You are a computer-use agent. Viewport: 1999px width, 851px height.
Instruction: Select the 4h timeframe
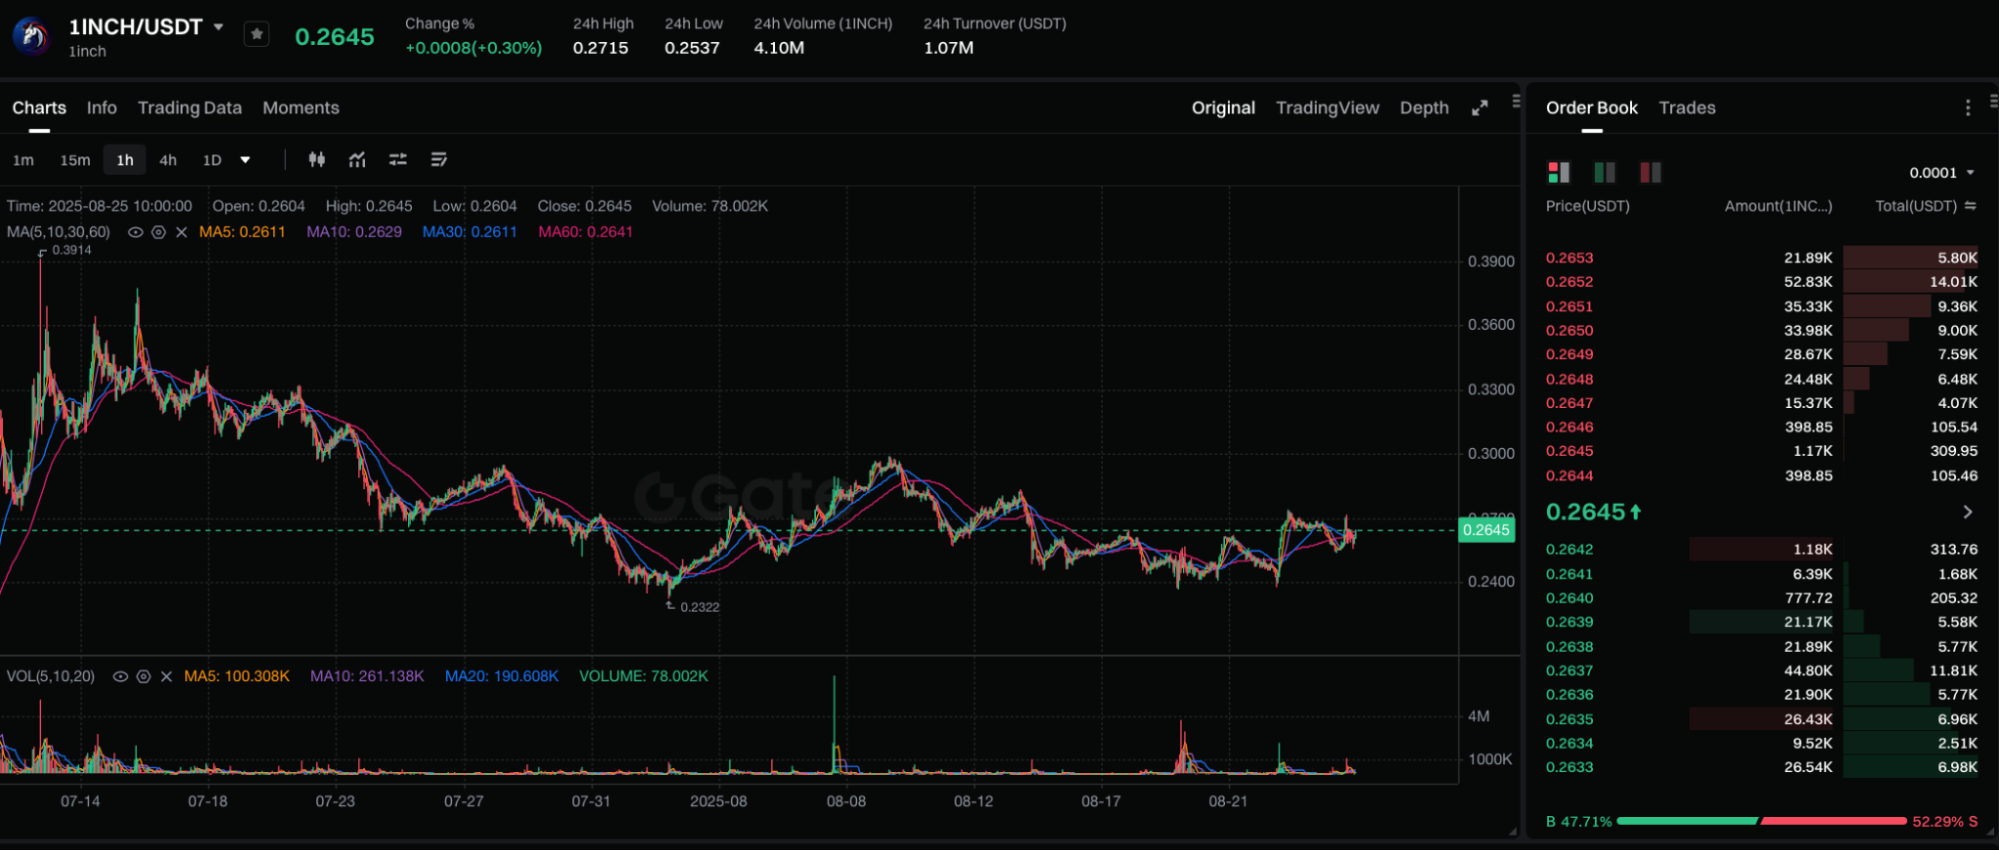(168, 160)
